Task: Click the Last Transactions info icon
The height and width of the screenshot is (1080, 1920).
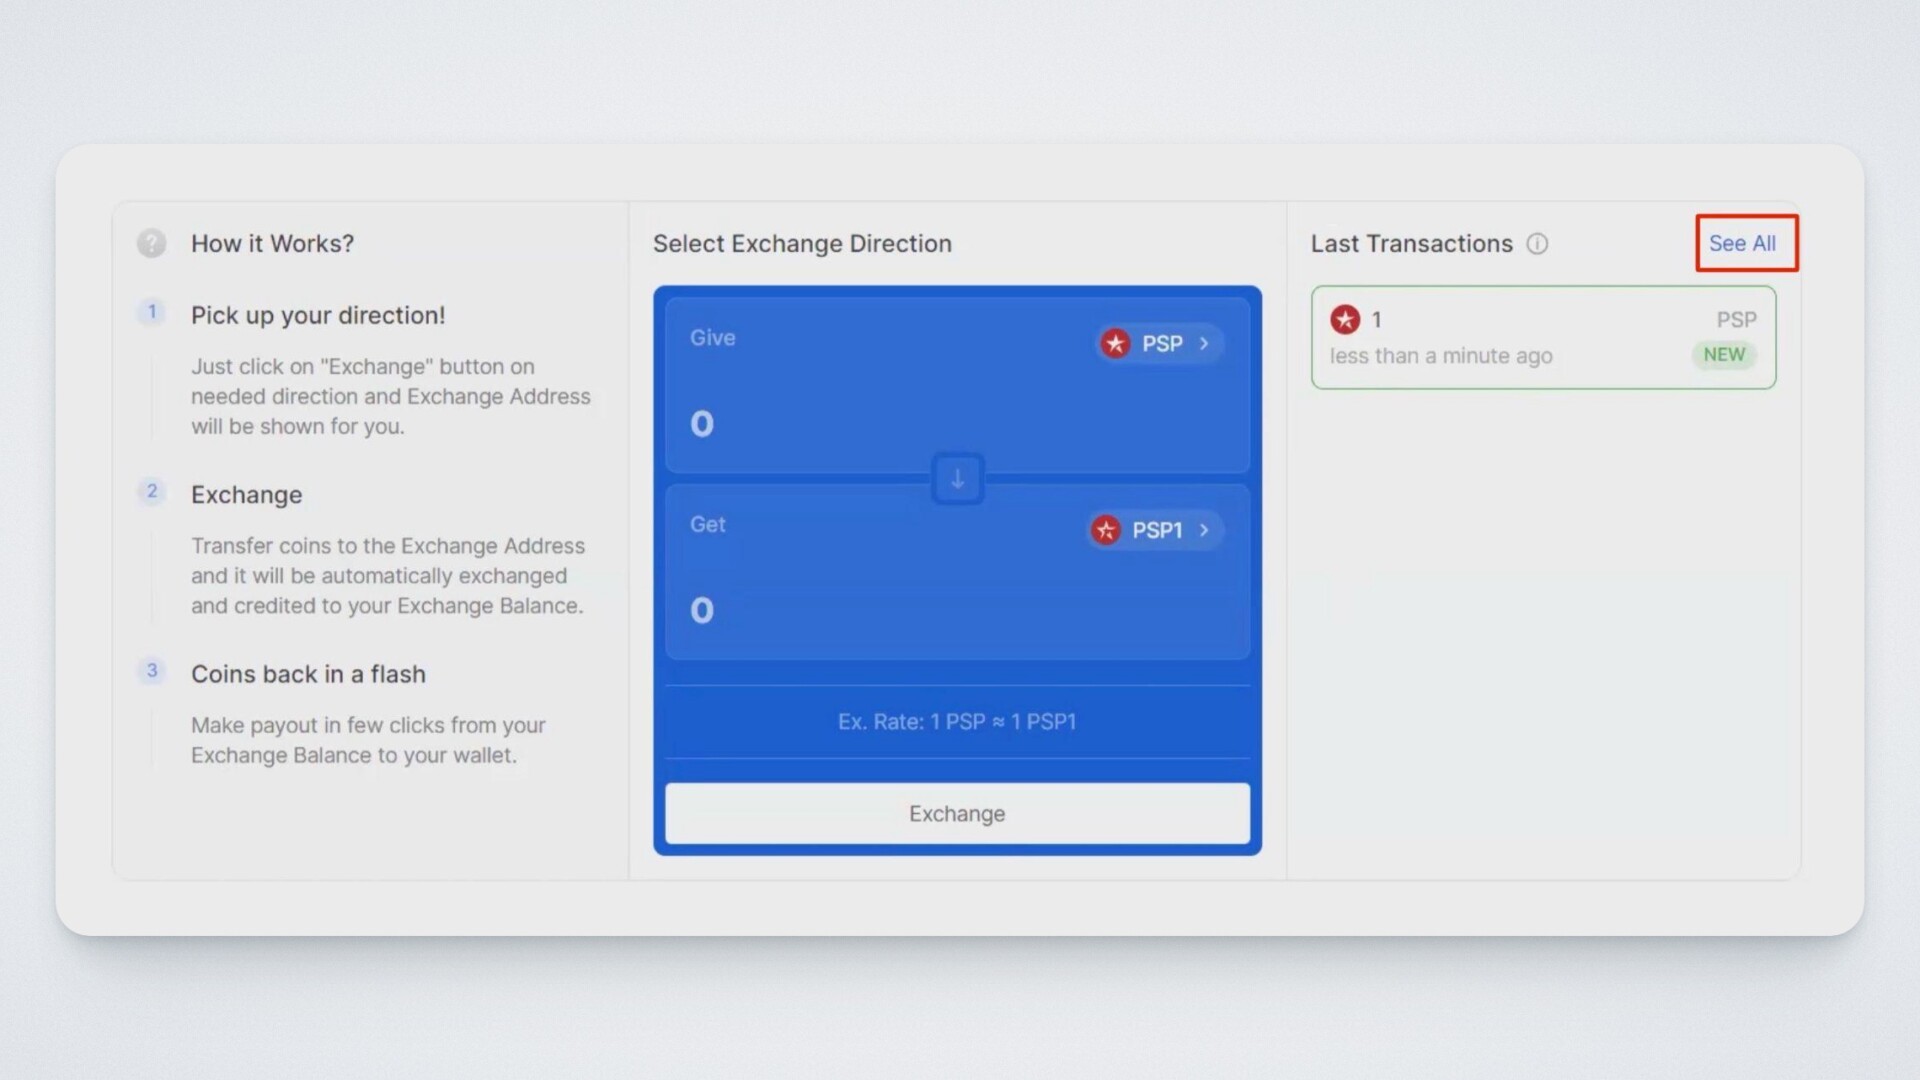Action: [1537, 244]
